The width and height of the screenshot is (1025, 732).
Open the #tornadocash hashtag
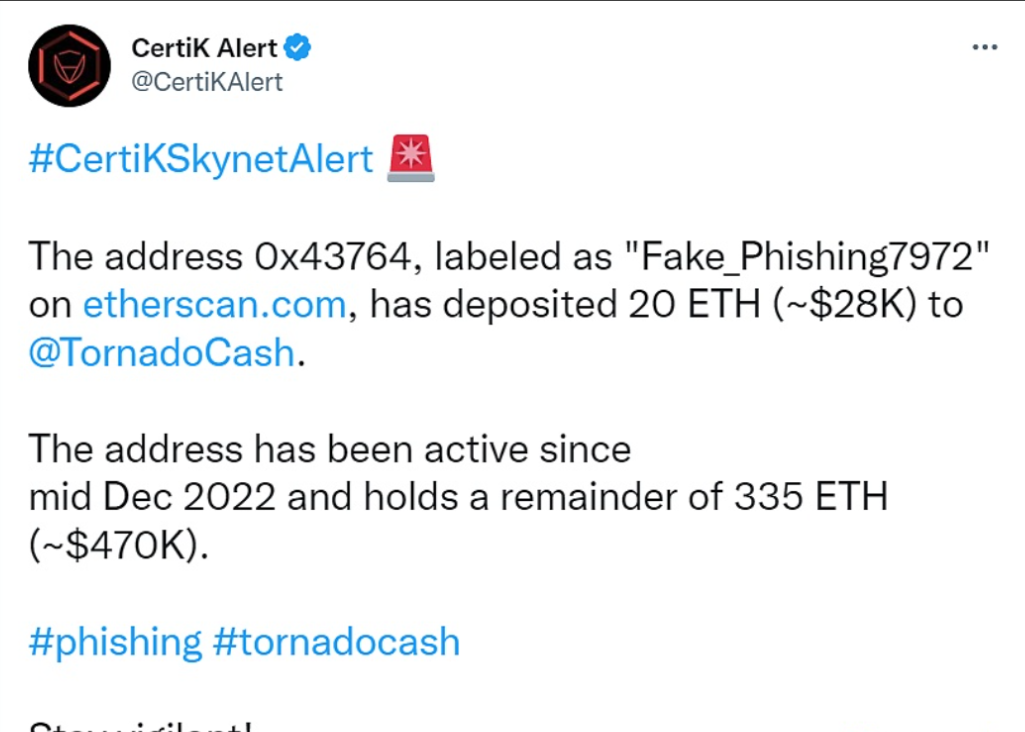336,641
